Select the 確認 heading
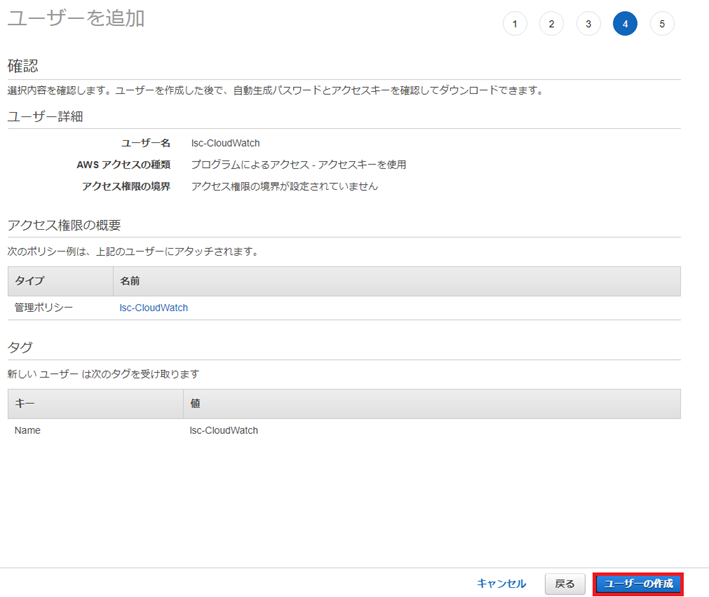709x597 pixels. (23, 66)
